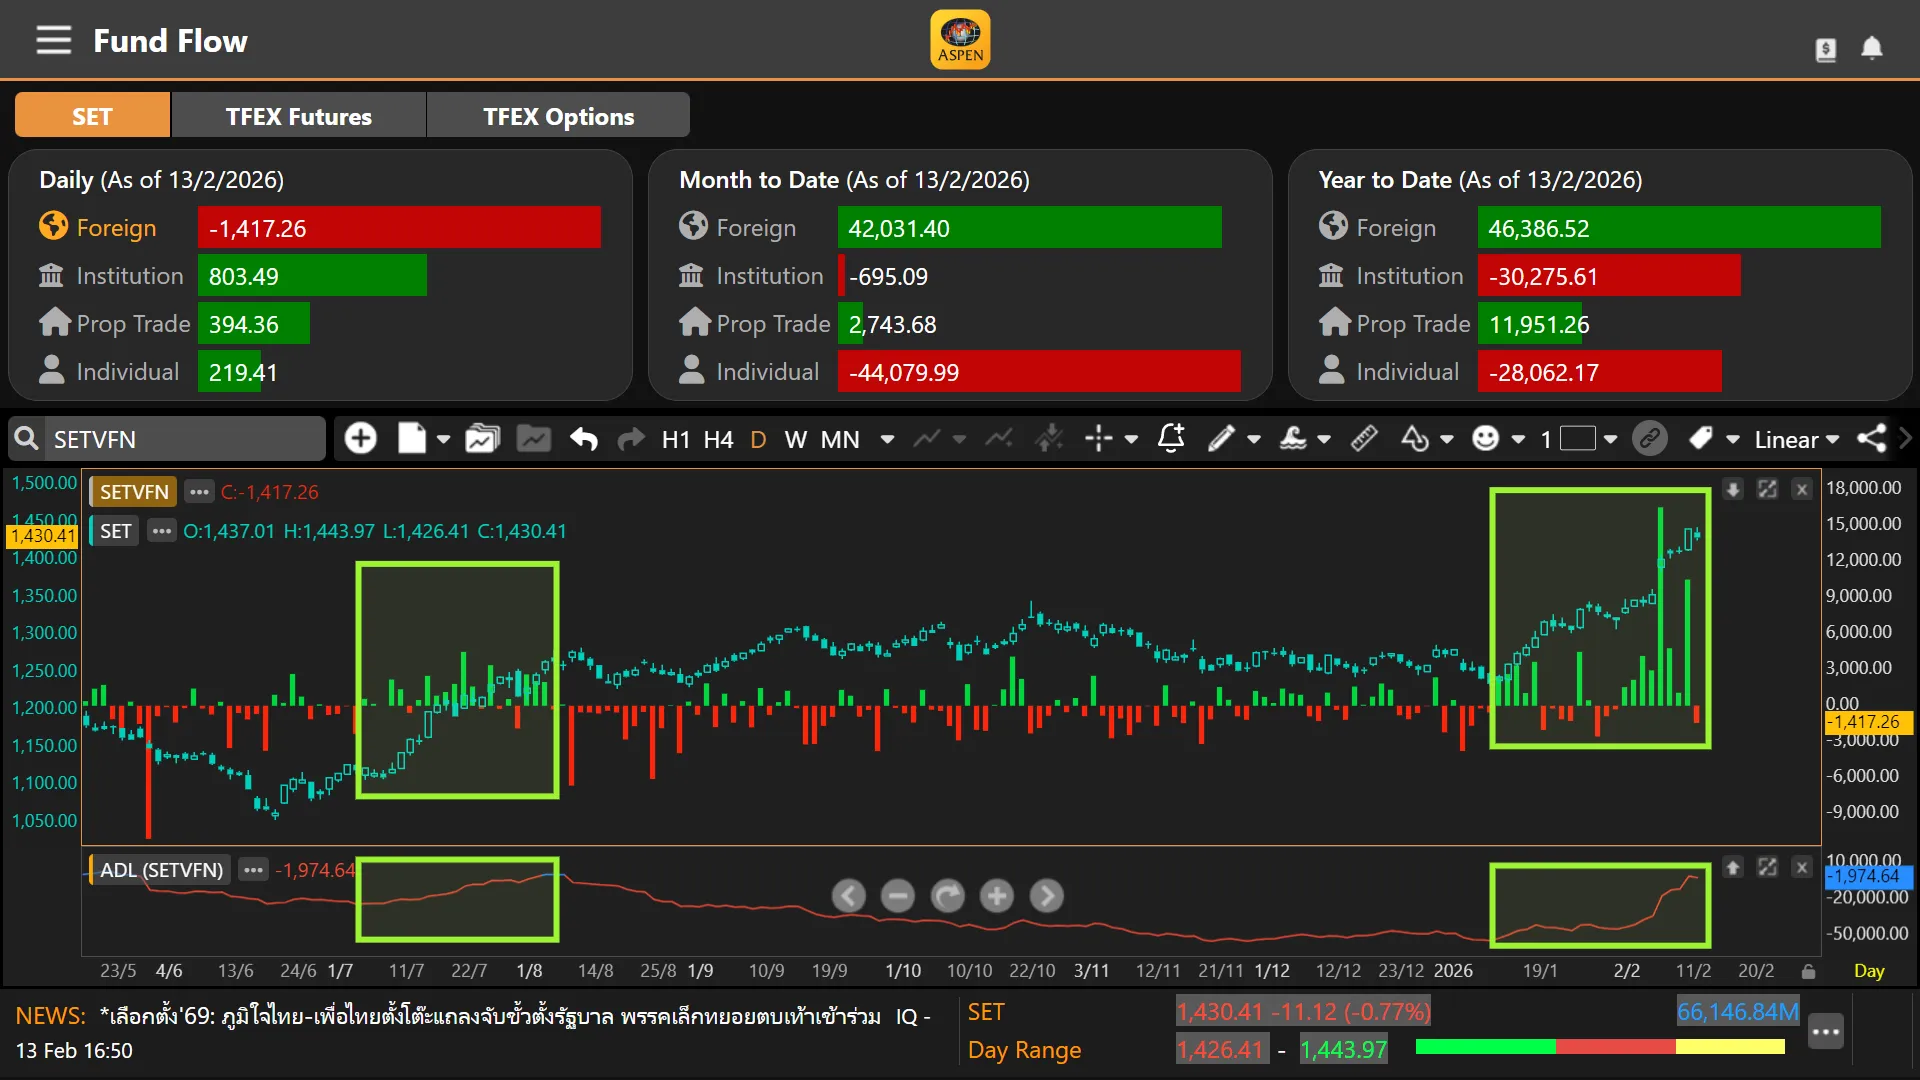The image size is (1920, 1080).
Task: Click the notification bell in the header
Action: 1871,48
